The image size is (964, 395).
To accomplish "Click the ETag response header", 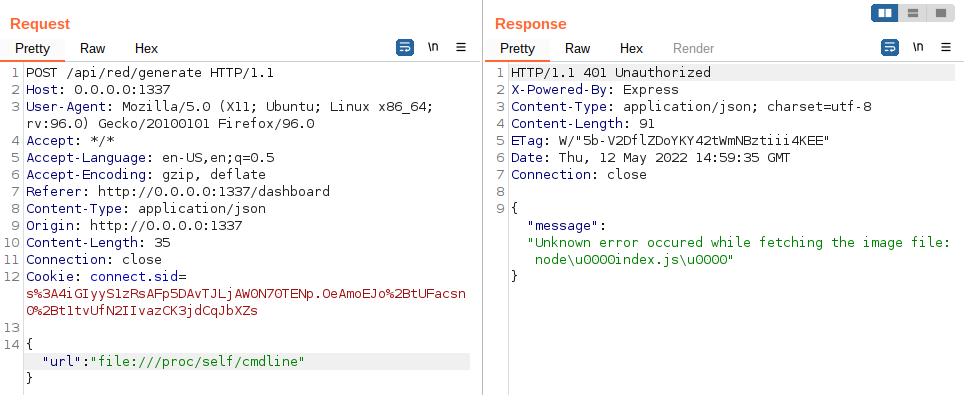I will (x=671, y=140).
